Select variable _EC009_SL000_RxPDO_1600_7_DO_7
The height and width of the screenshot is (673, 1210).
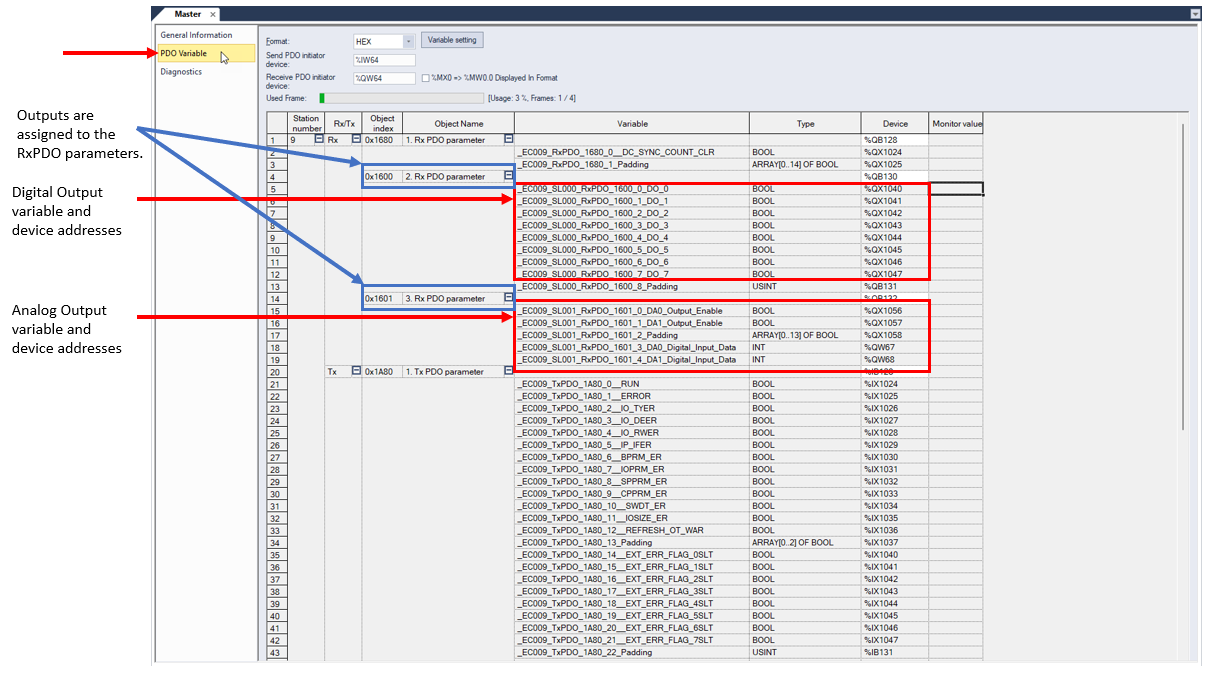coord(632,274)
